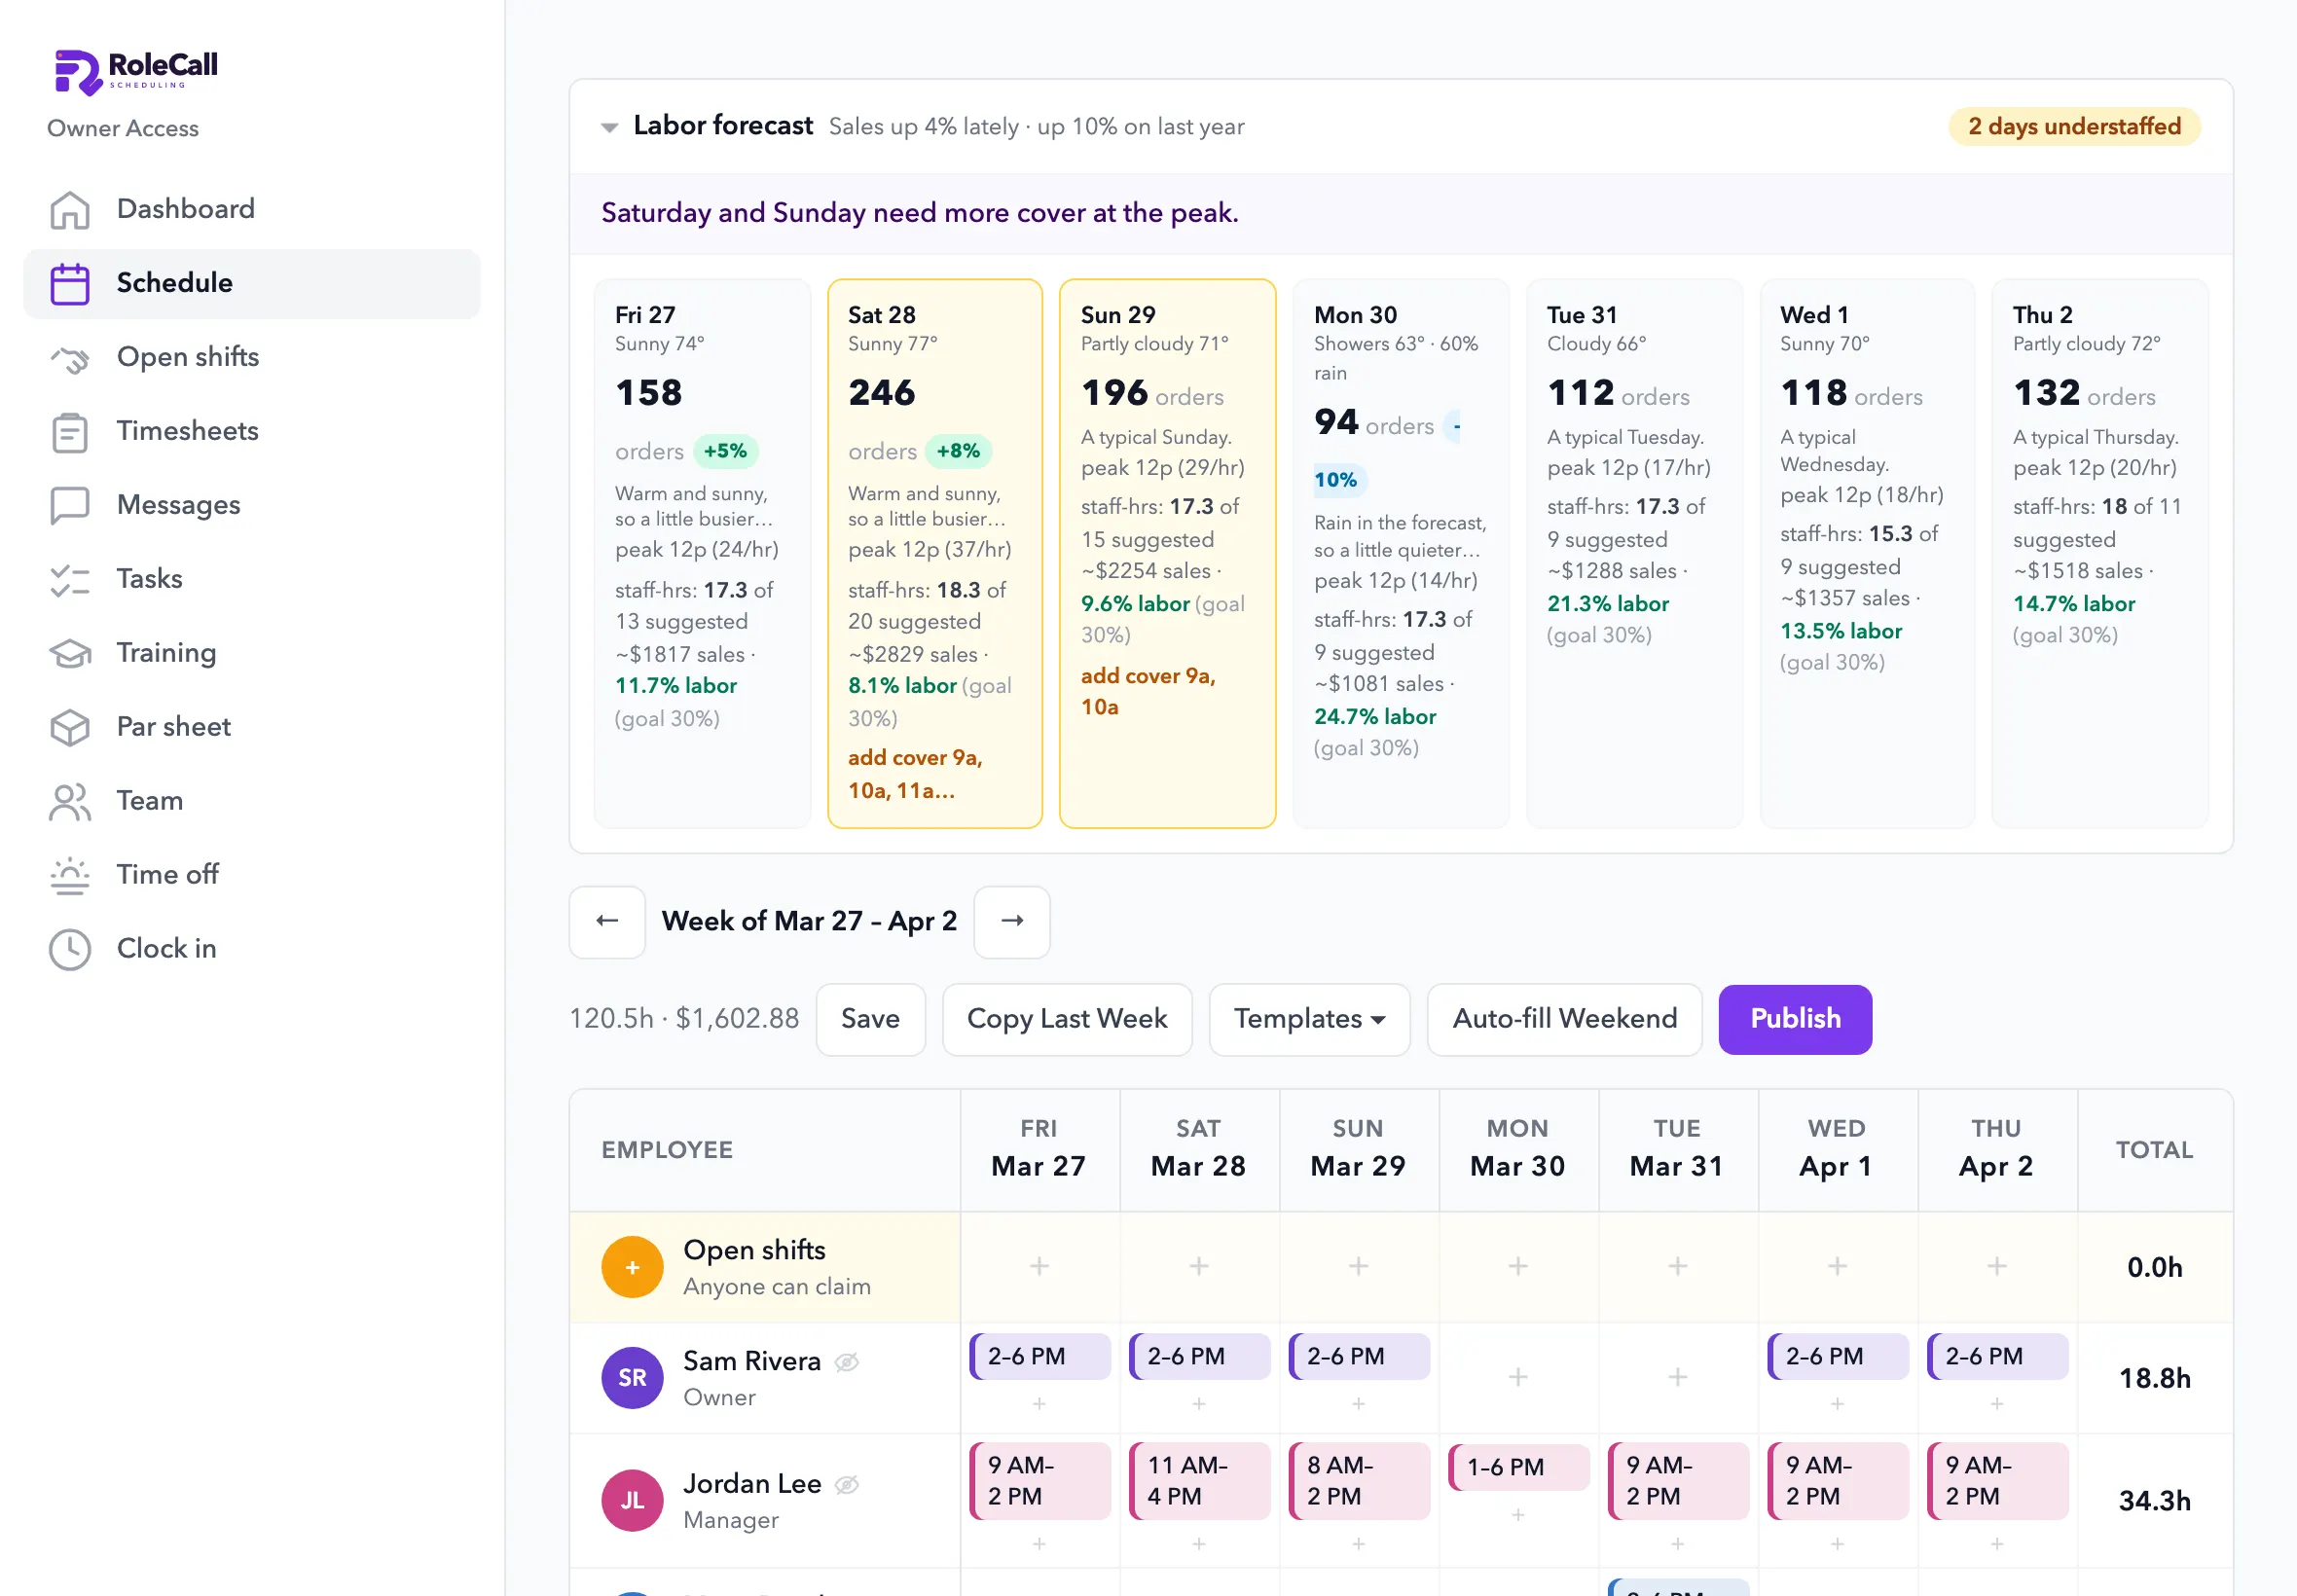2297x1596 pixels.
Task: Click the Schedule calendar icon
Action: (x=70, y=283)
